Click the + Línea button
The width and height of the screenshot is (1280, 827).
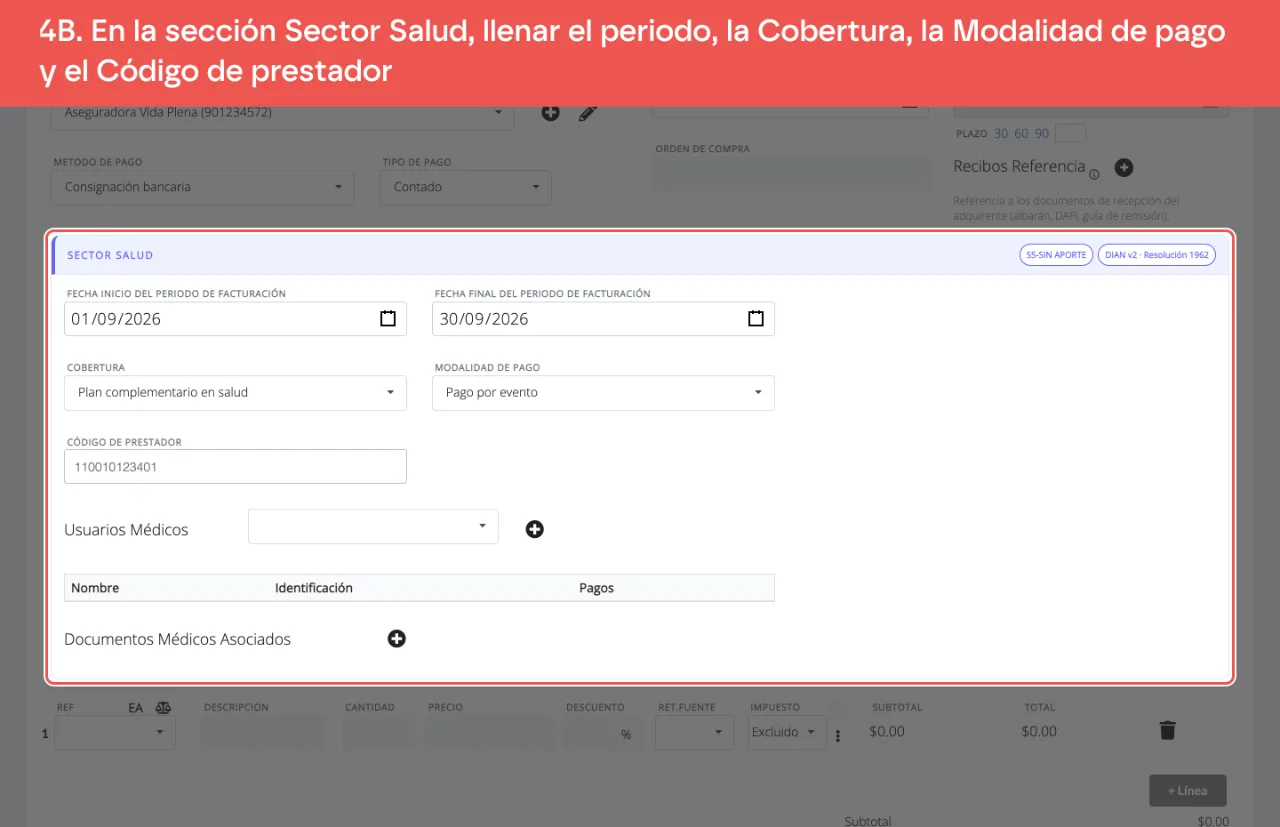click(1188, 790)
